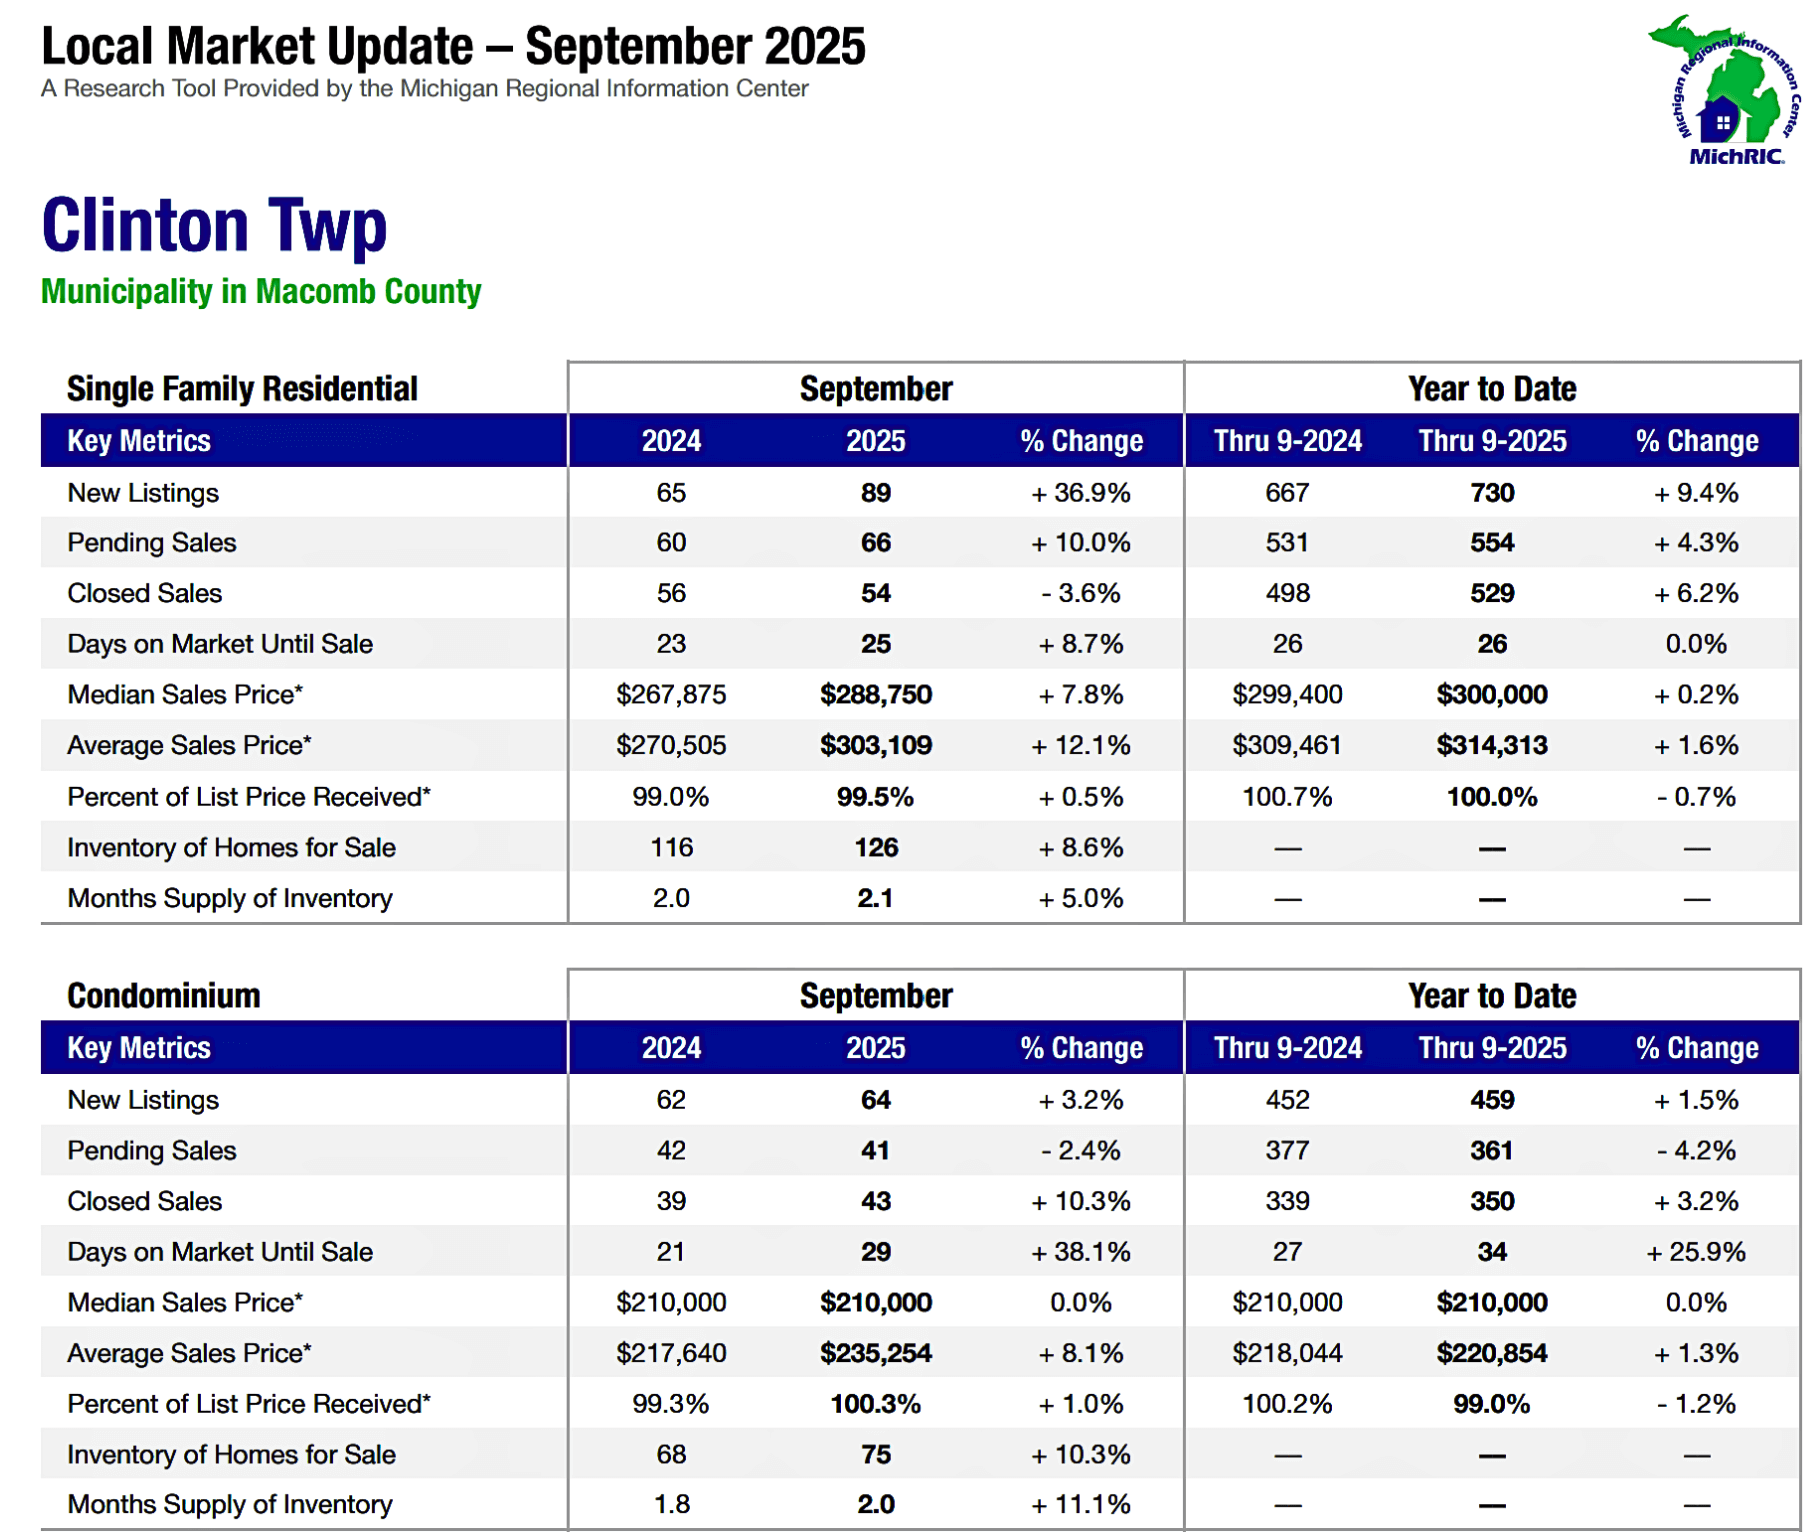The width and height of the screenshot is (1813, 1534).
Task: Click Single Family Closed Sales row label
Action: click(145, 594)
